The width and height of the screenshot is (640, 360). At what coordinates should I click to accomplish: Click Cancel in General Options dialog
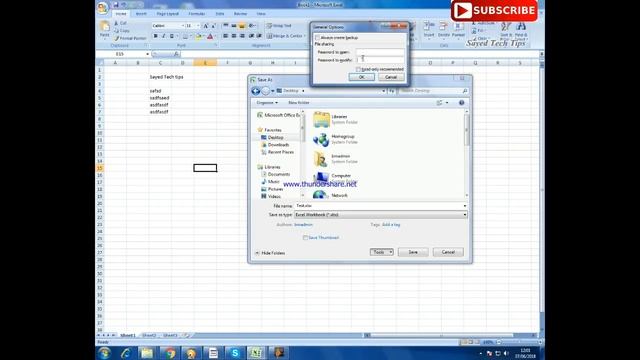pyautogui.click(x=391, y=77)
